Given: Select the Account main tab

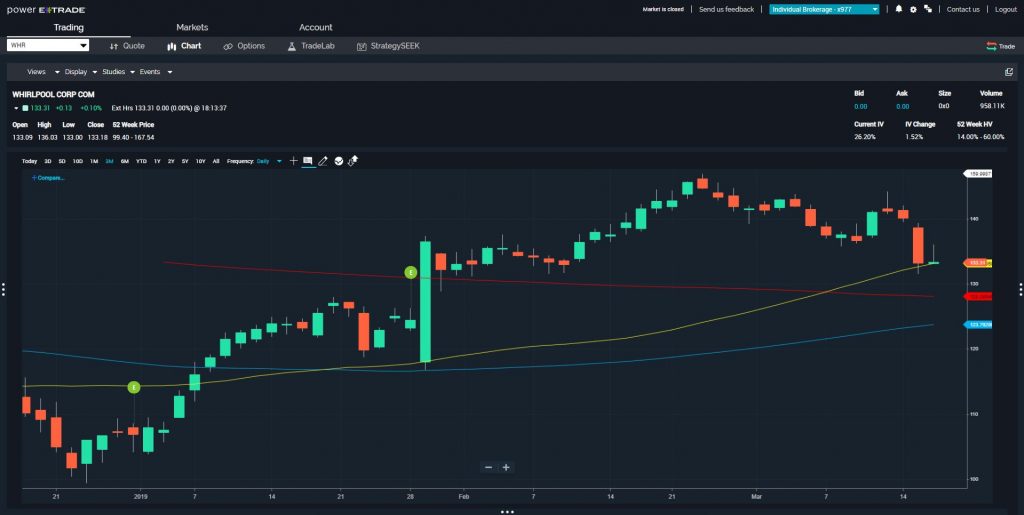Looking at the screenshot, I should [315, 27].
